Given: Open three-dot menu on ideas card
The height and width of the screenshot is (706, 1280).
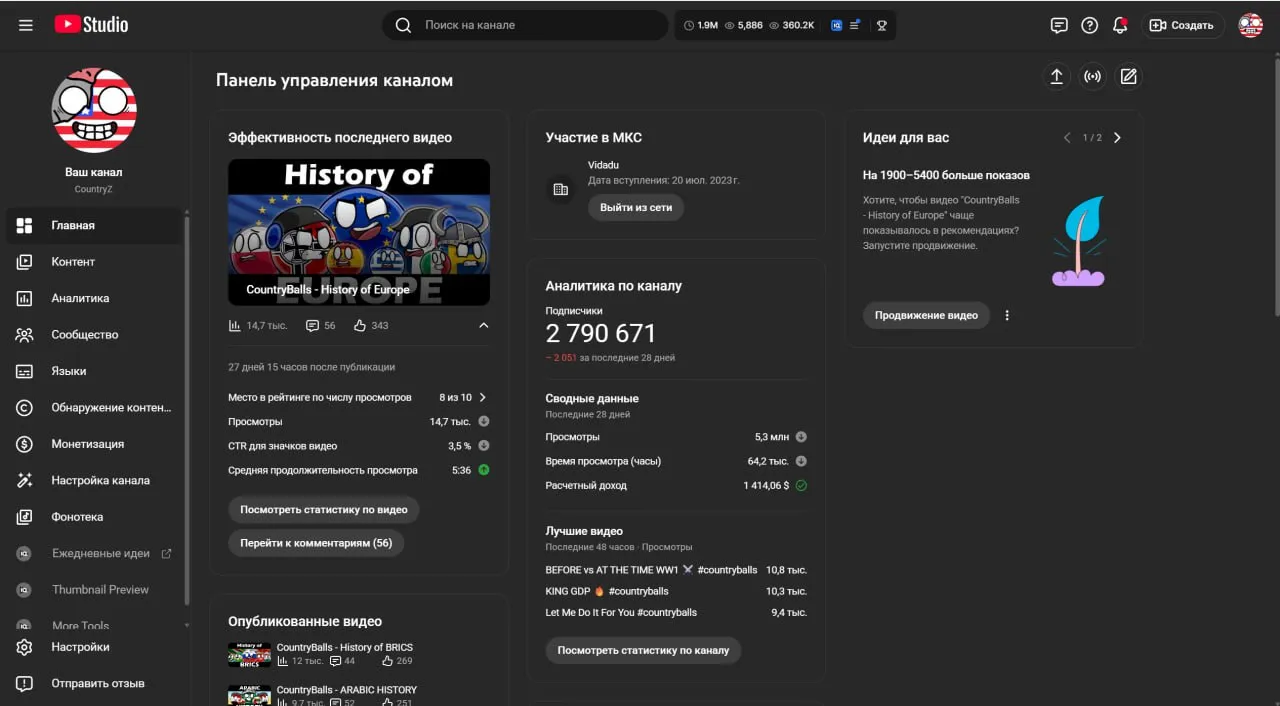Looking at the screenshot, I should (1007, 315).
